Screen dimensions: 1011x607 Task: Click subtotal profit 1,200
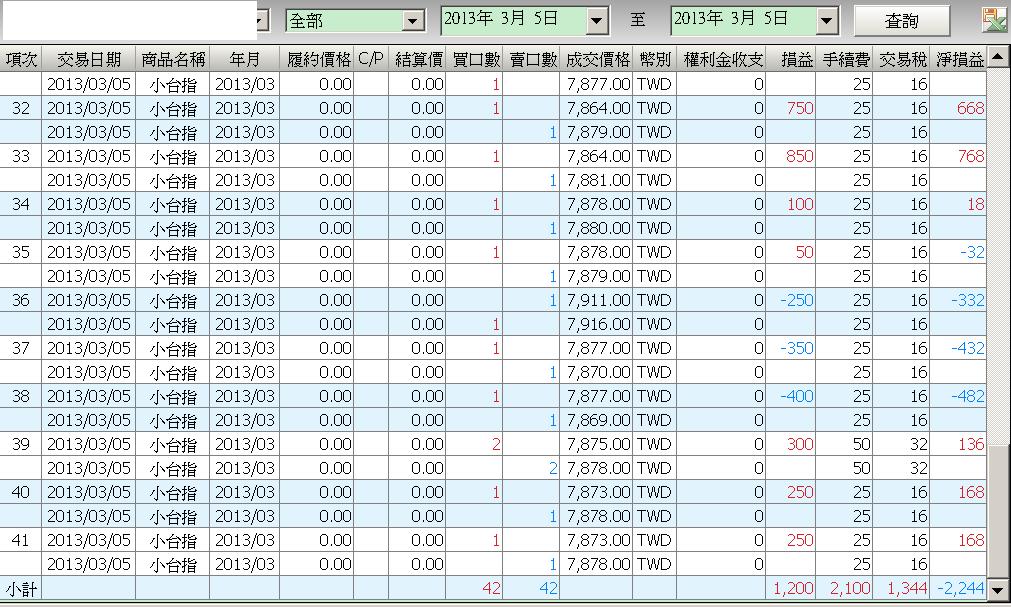(x=793, y=588)
